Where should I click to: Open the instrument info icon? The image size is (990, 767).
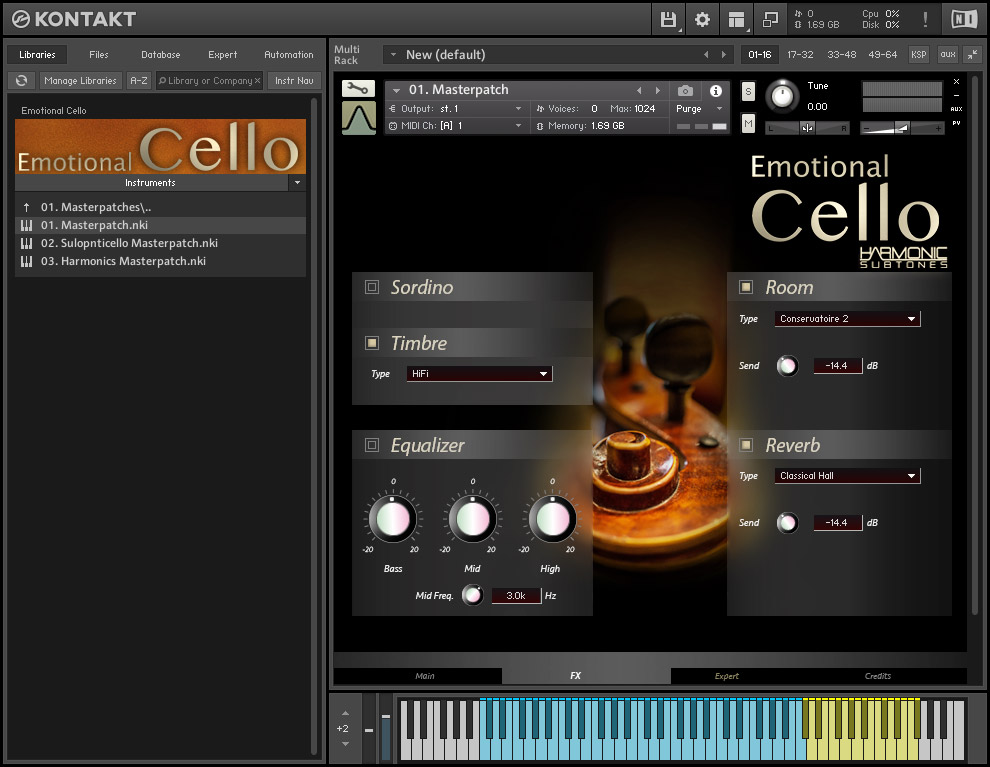click(716, 91)
